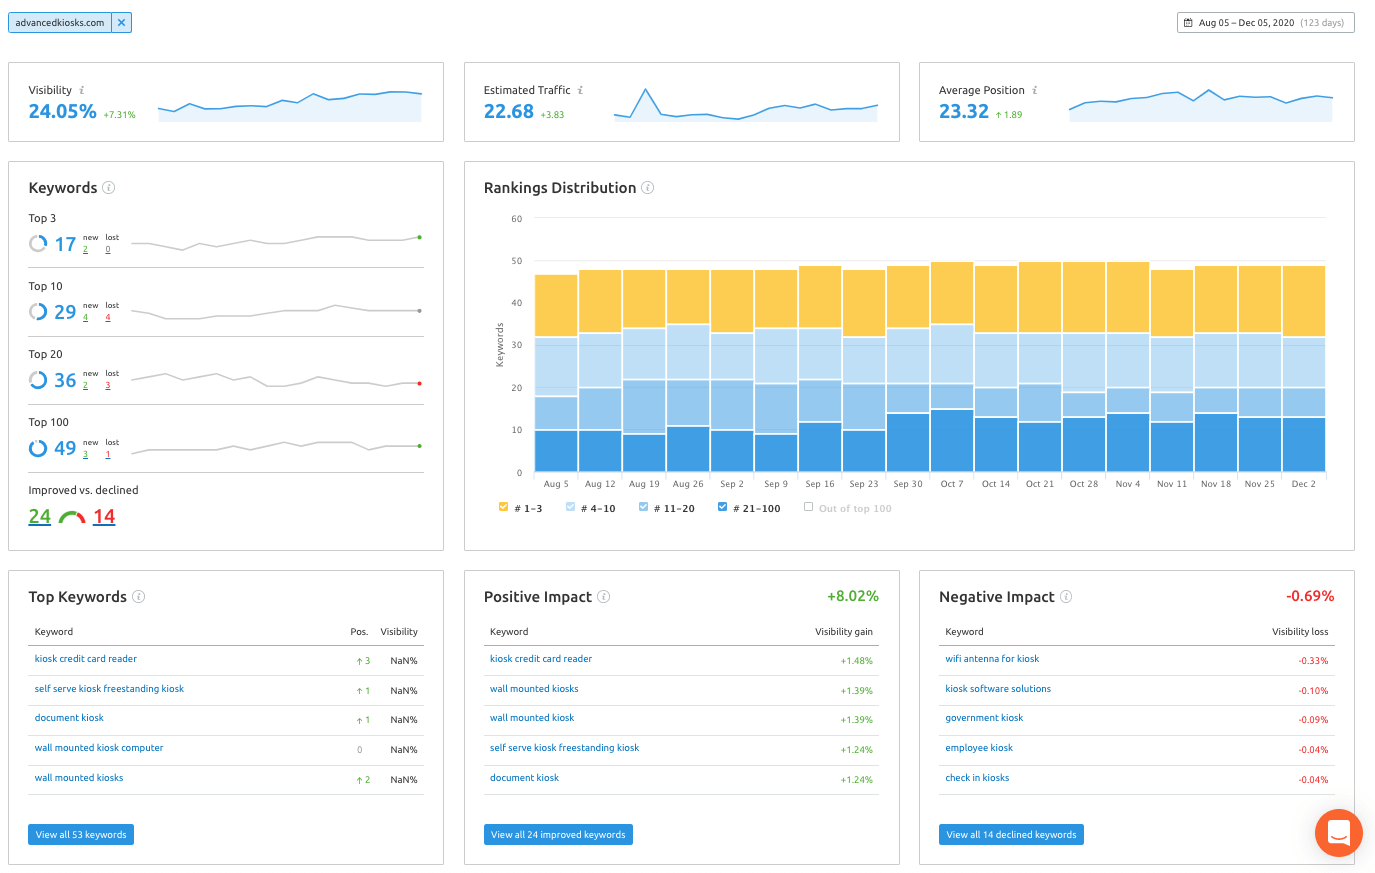Open Rankings Distribution info icon
This screenshot has width=1375, height=873.
648,188
